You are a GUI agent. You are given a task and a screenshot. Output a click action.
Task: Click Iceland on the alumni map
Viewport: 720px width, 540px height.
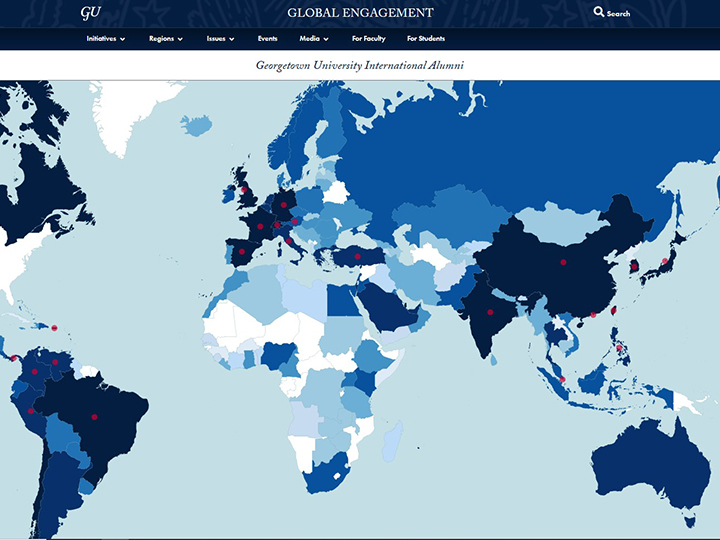click(196, 125)
